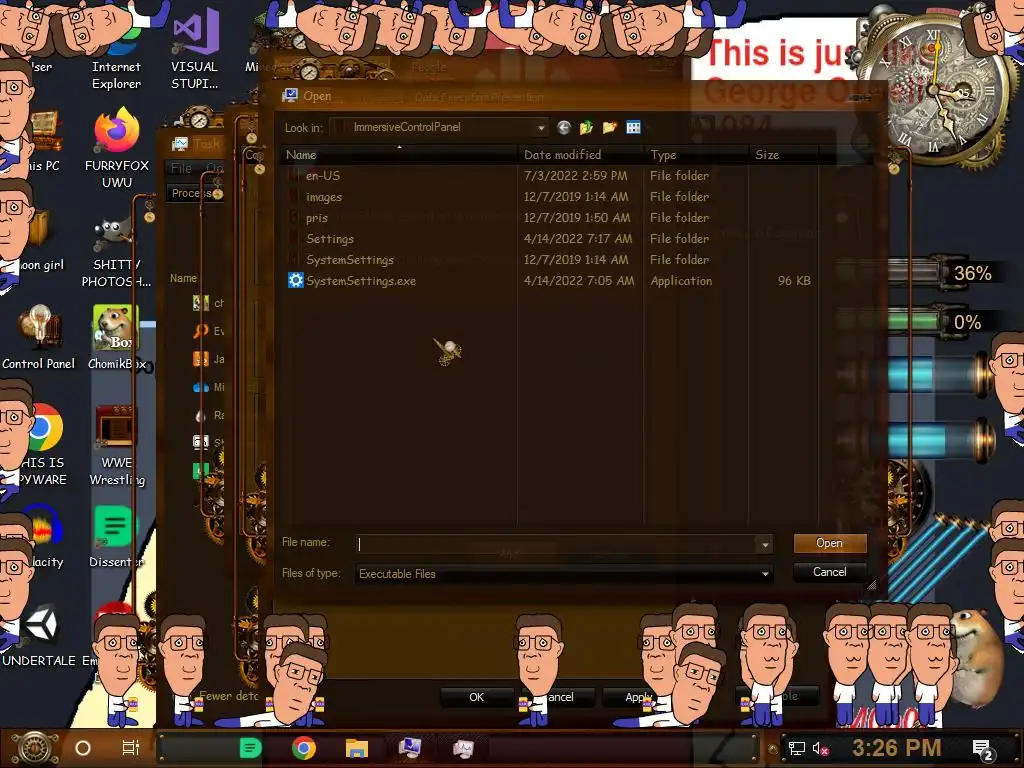Viewport: 1024px width, 768px height.
Task: Create a new folder in Open dialog
Action: click(609, 127)
